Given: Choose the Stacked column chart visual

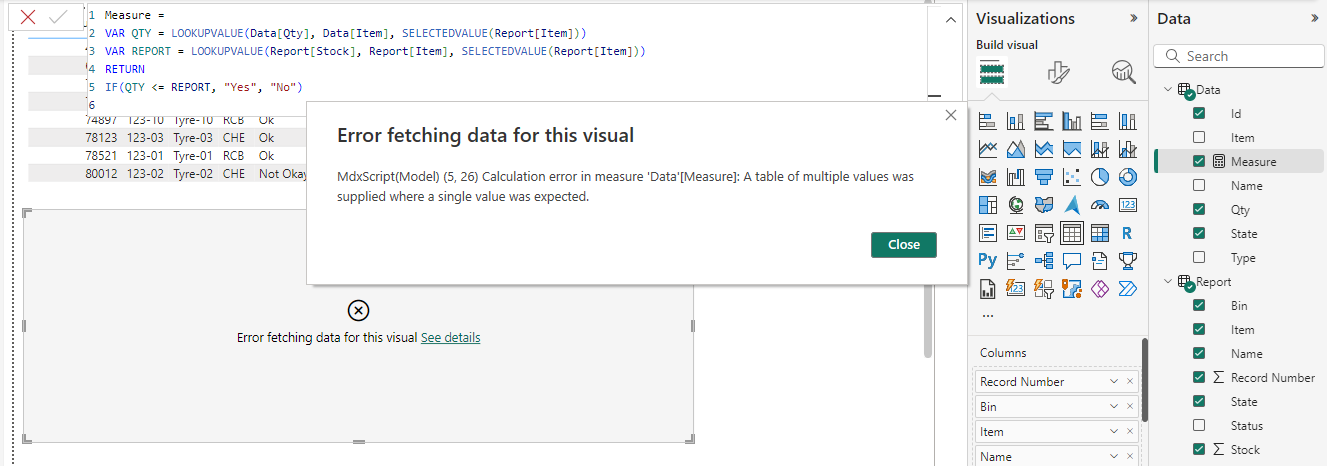Looking at the screenshot, I should click(1016, 121).
